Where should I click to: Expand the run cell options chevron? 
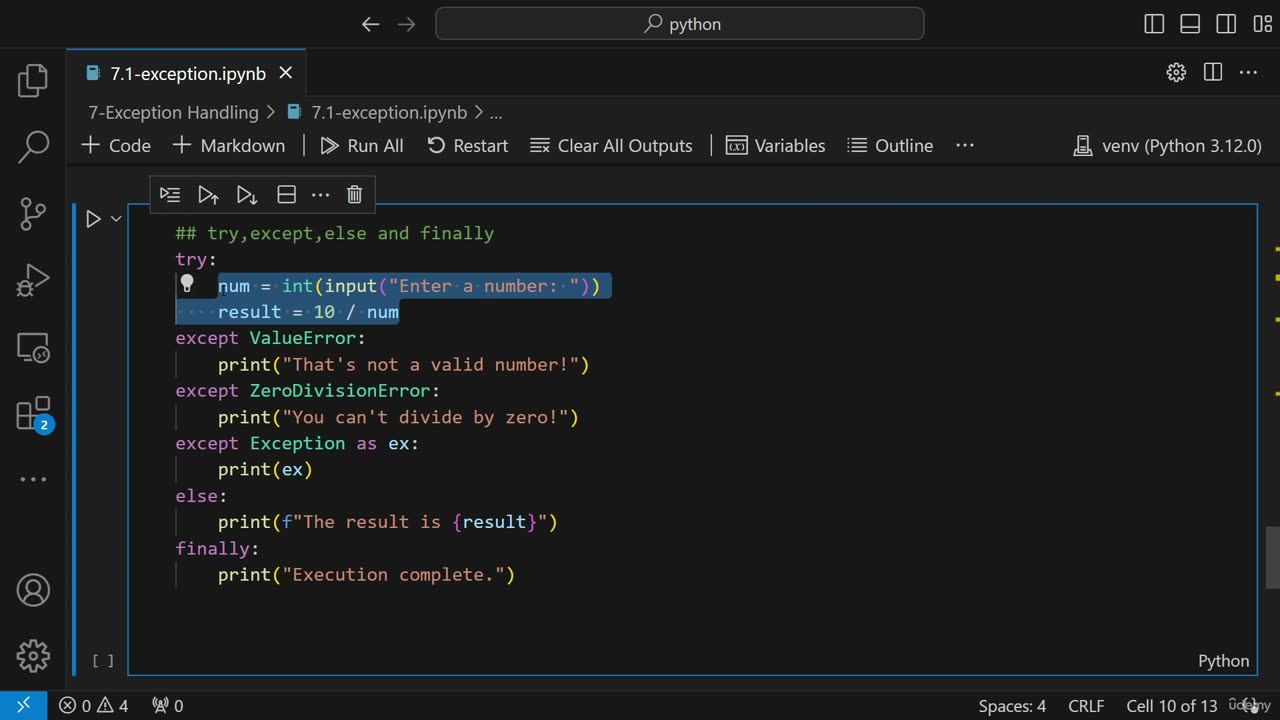tap(116, 218)
